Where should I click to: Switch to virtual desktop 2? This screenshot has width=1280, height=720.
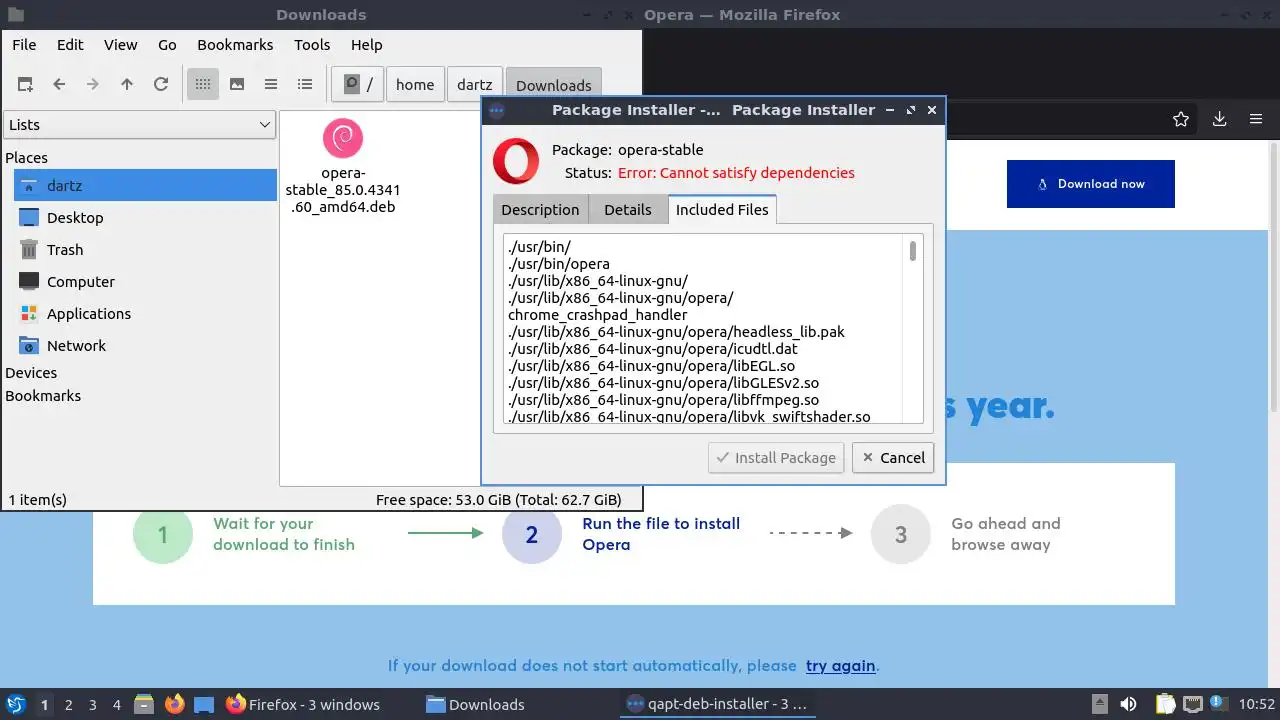[x=68, y=705]
